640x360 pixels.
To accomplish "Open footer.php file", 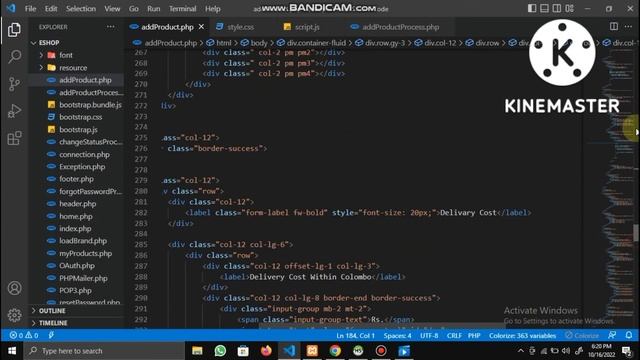I will point(76,179).
